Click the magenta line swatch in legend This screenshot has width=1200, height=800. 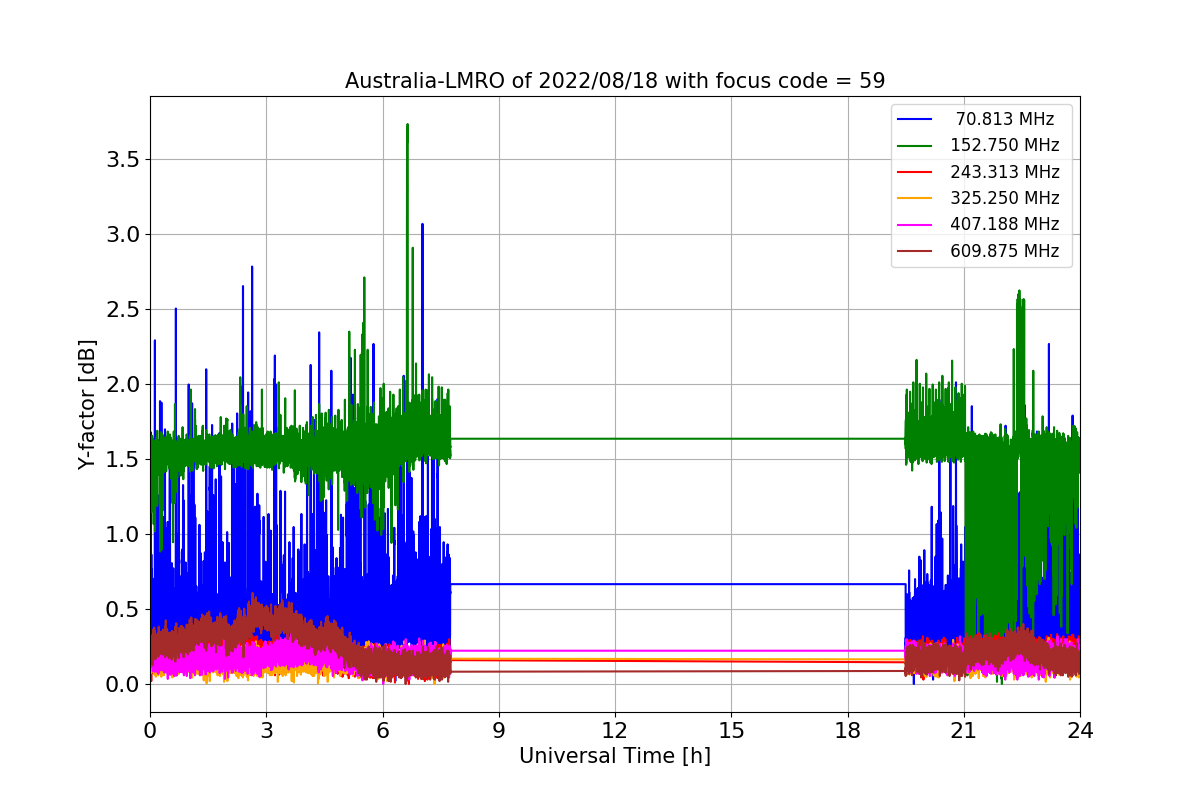[x=916, y=226]
